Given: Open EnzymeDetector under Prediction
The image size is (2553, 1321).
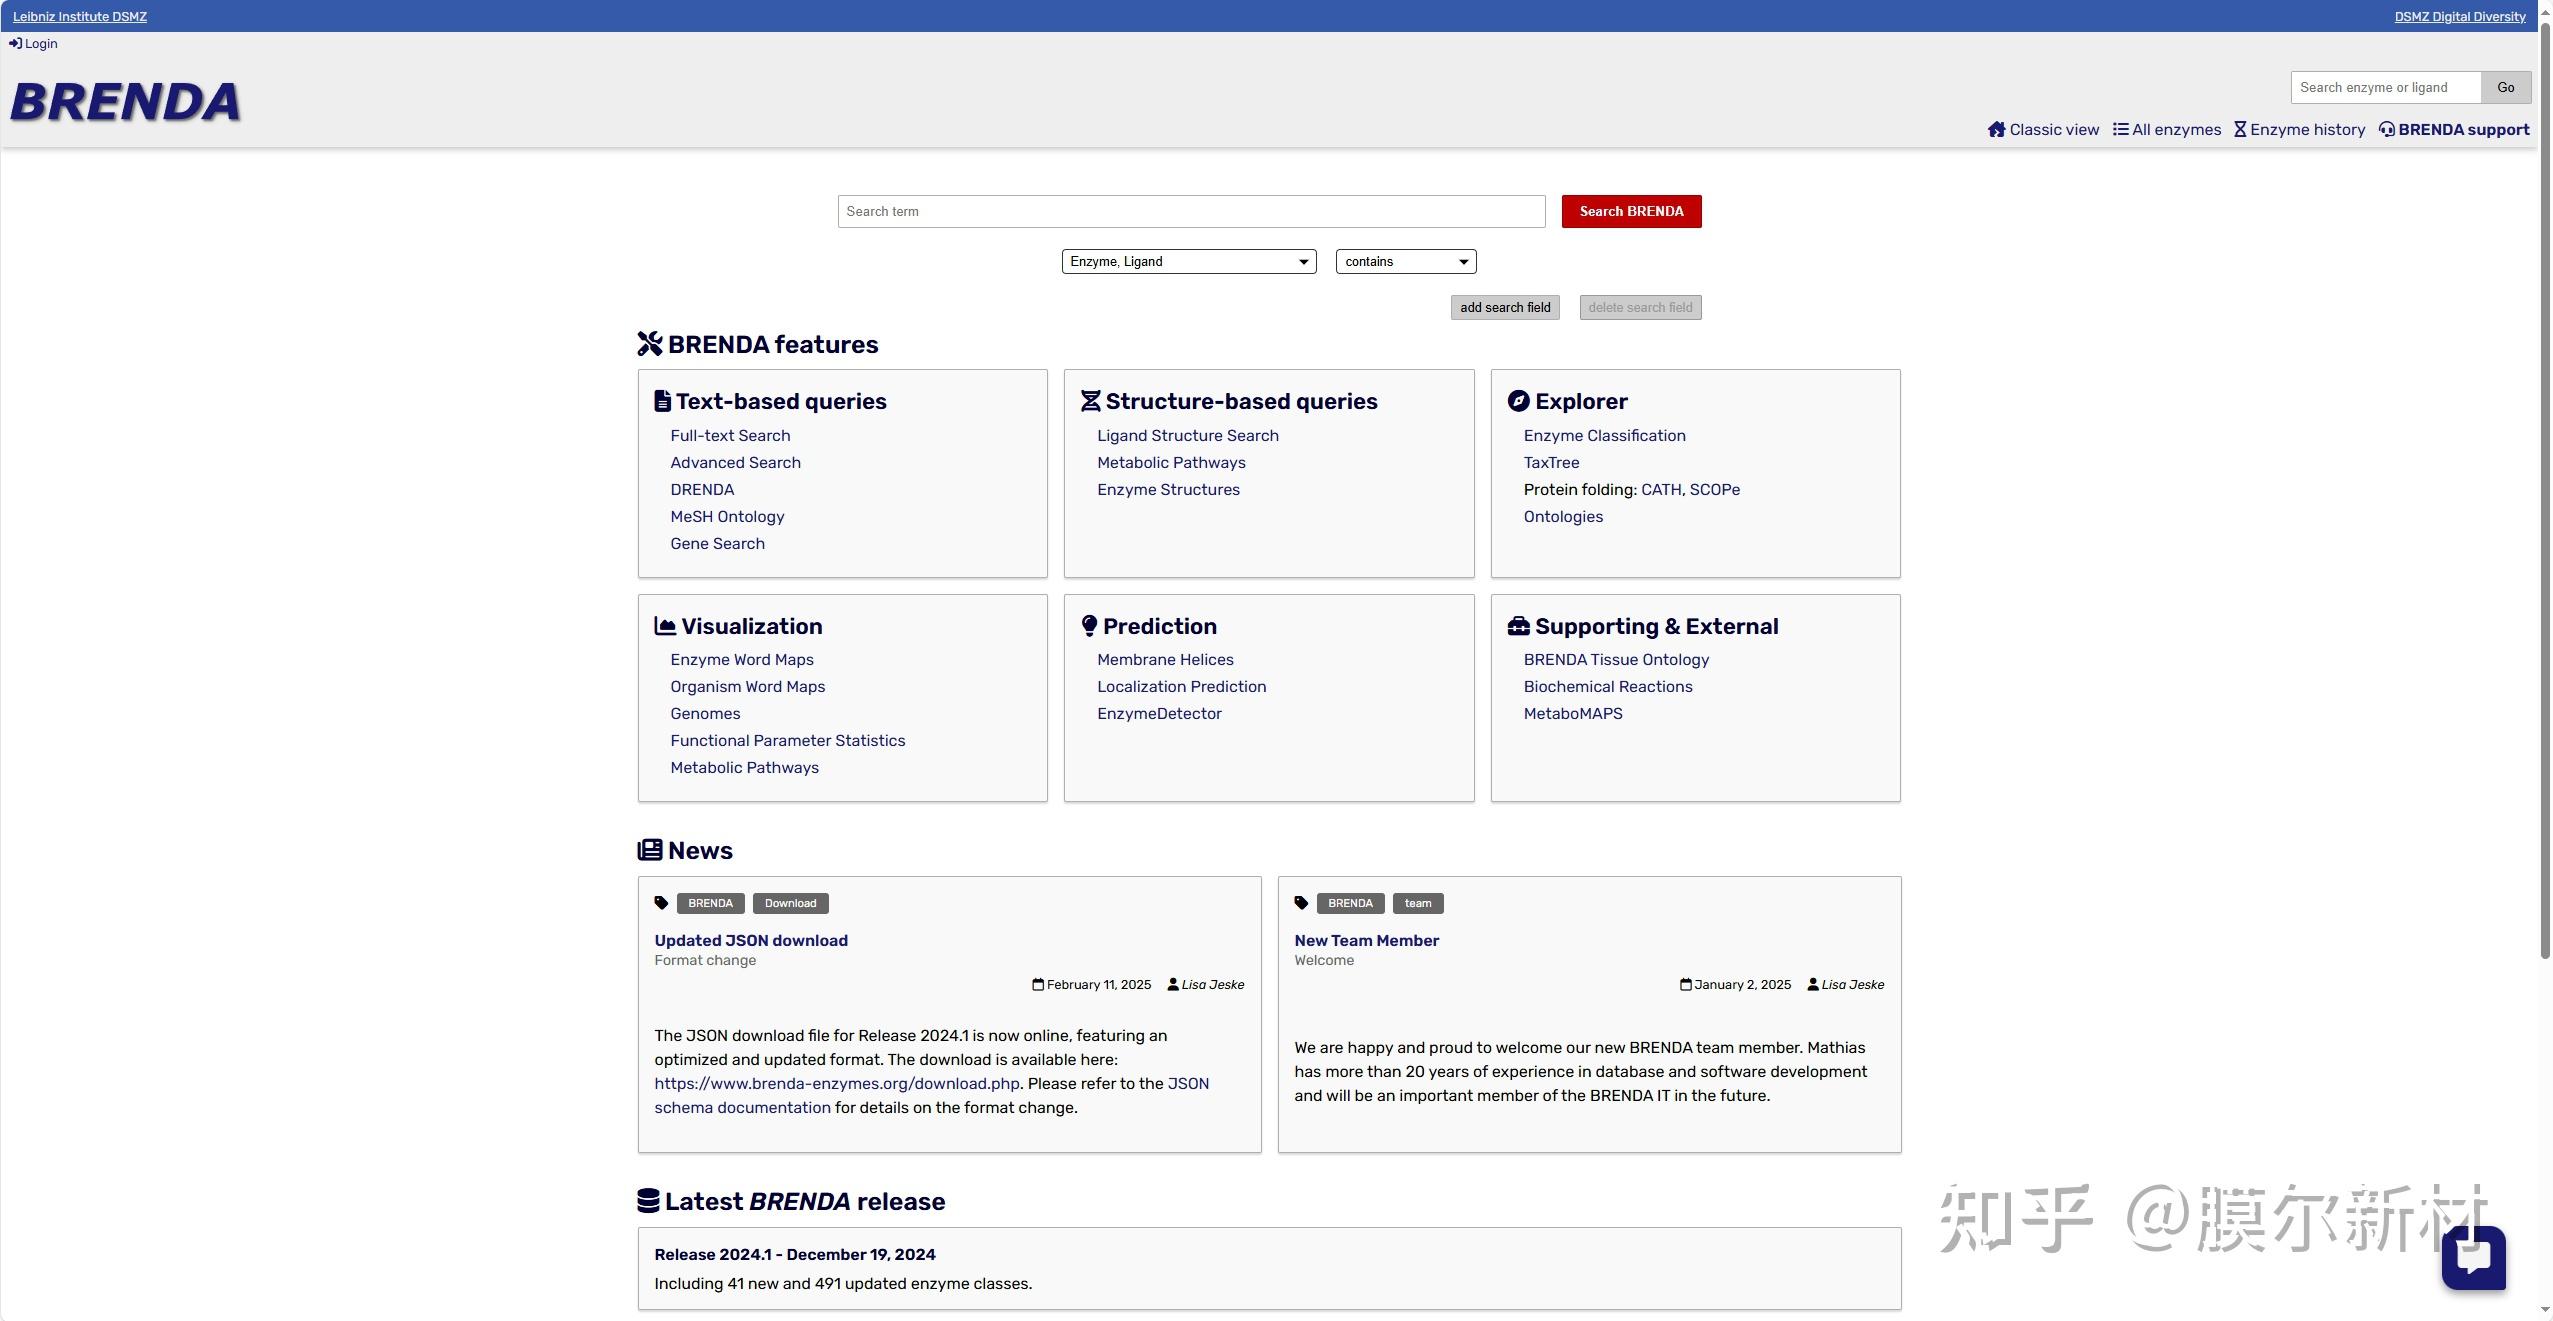Looking at the screenshot, I should (1158, 713).
